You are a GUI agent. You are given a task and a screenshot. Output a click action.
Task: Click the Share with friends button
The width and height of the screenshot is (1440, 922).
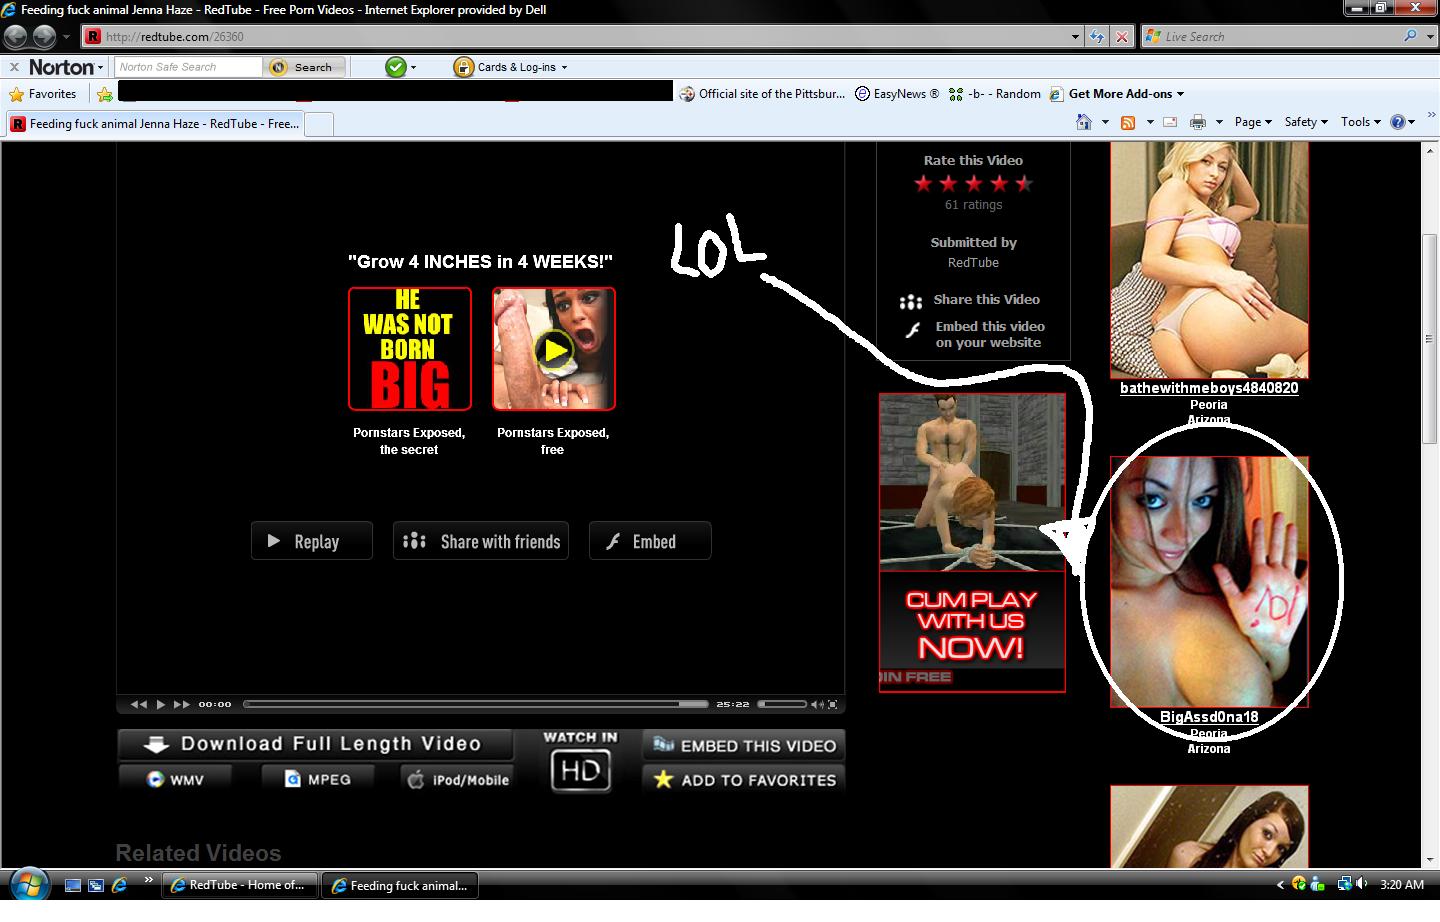[480, 541]
